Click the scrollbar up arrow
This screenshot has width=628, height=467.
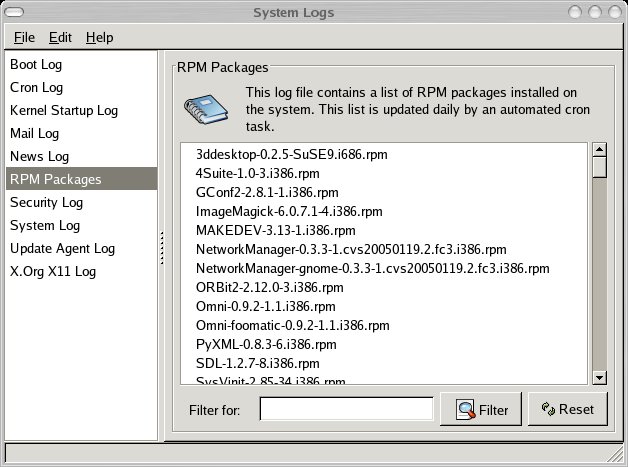pyautogui.click(x=600, y=150)
